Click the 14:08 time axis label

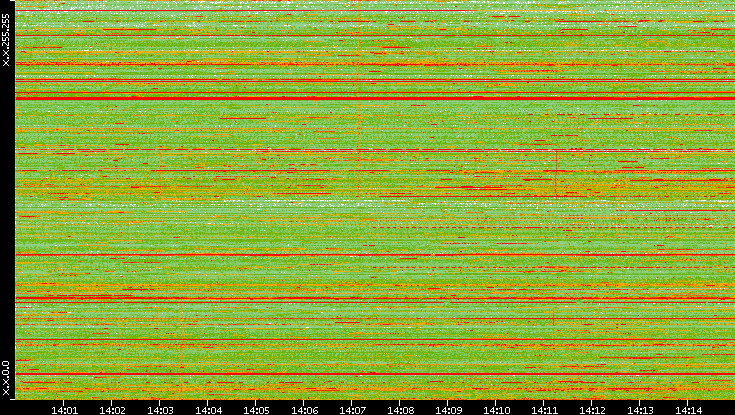tap(400, 410)
